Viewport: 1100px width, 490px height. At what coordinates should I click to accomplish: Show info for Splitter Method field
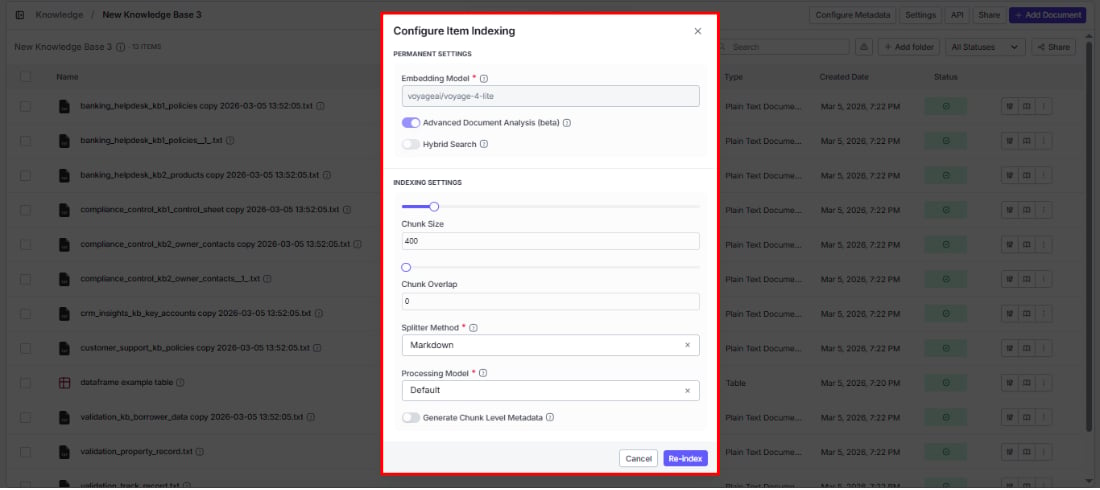pyautogui.click(x=474, y=328)
